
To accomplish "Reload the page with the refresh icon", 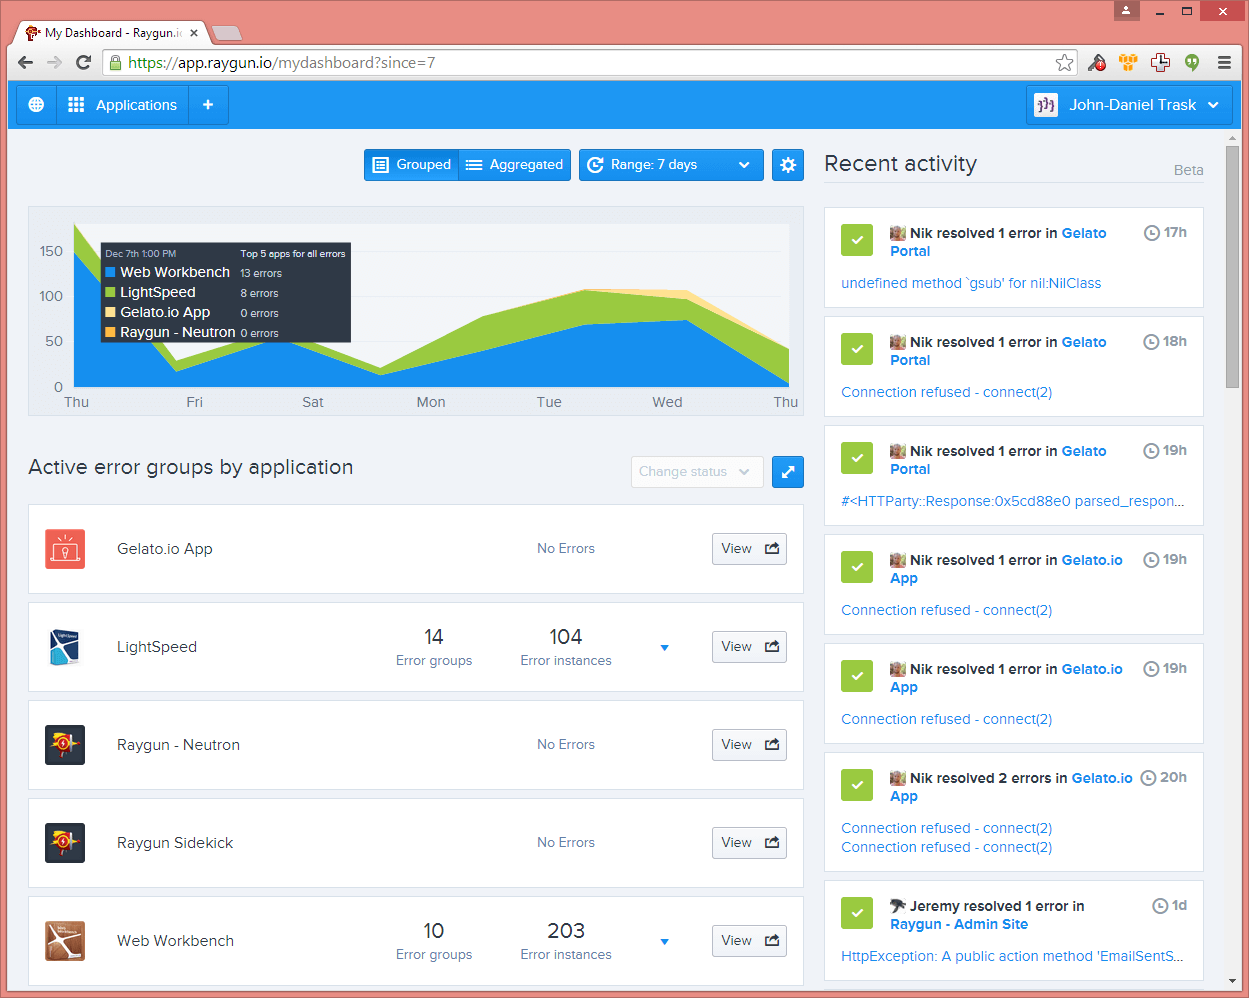I will [84, 62].
